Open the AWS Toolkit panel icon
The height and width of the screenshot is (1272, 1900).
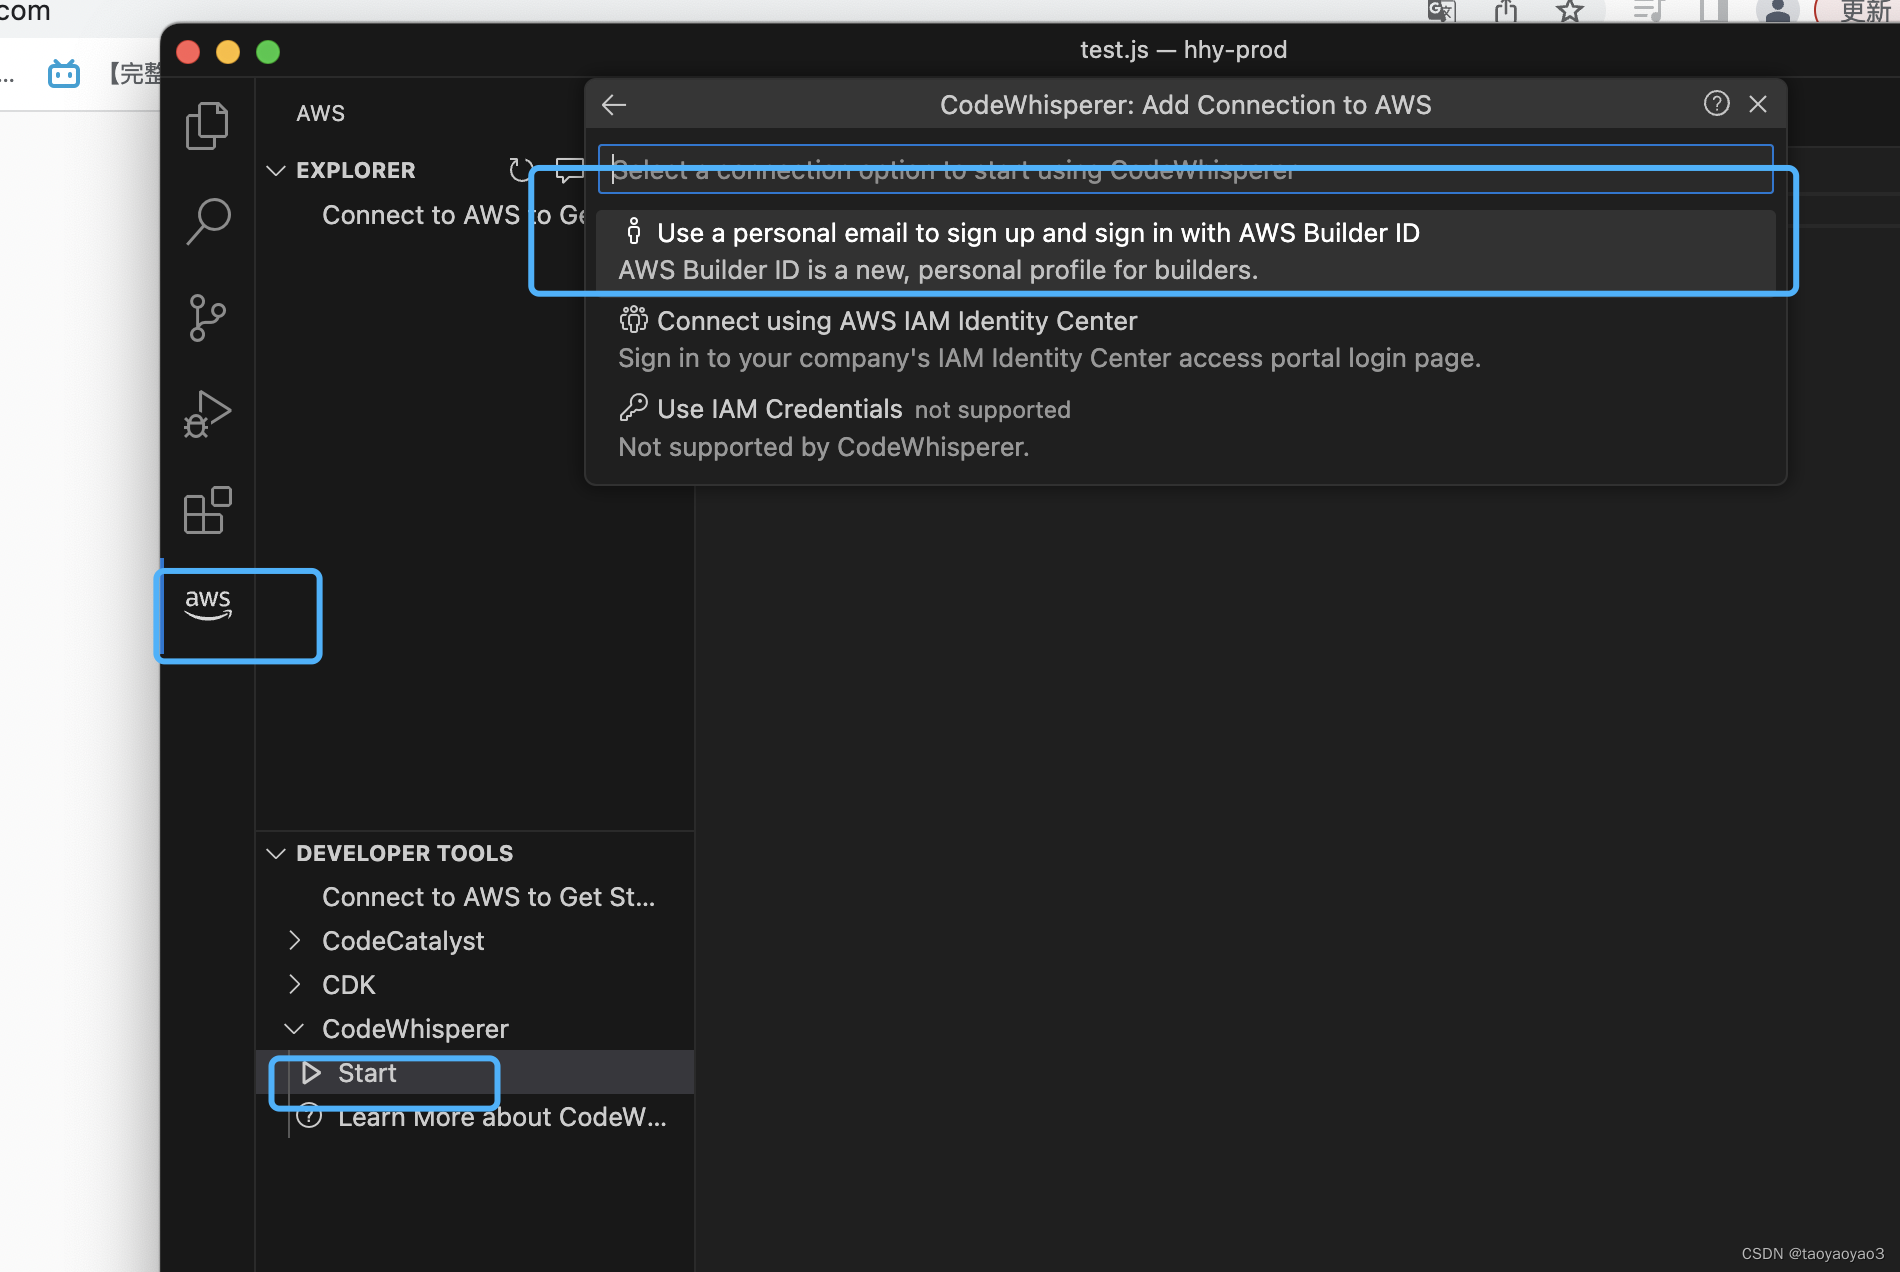click(x=208, y=604)
